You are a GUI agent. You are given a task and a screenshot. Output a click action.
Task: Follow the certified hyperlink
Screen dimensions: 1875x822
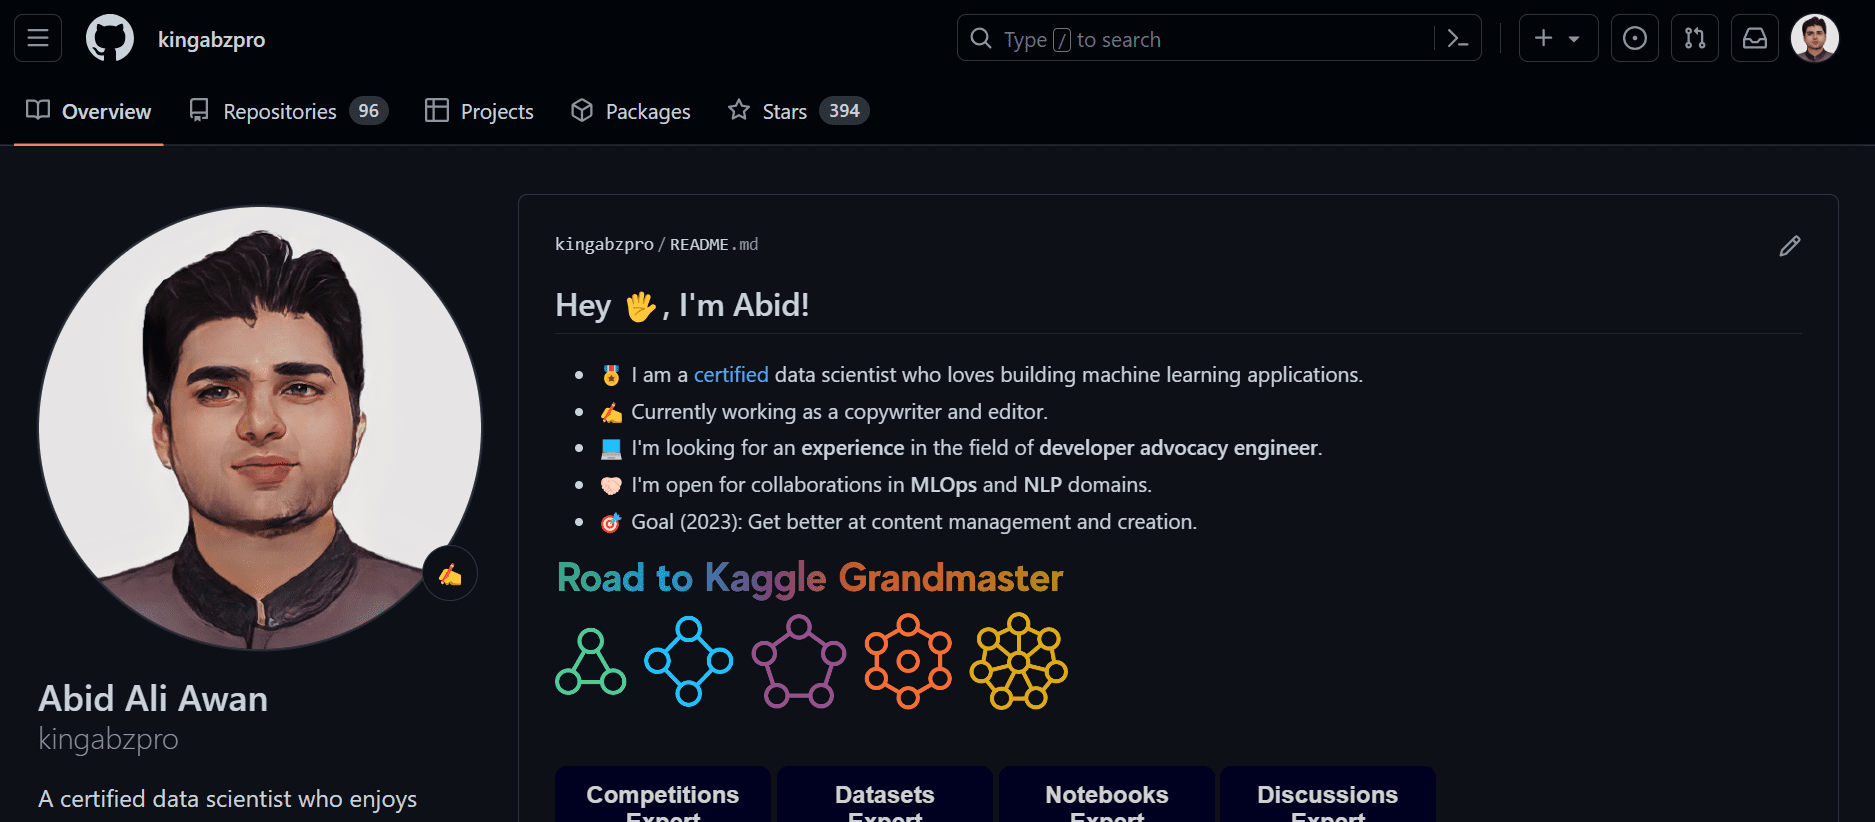731,375
